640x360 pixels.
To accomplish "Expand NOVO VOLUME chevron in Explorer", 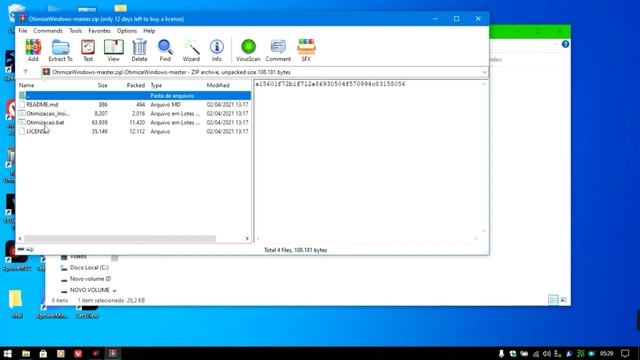I will pyautogui.click(x=115, y=290).
